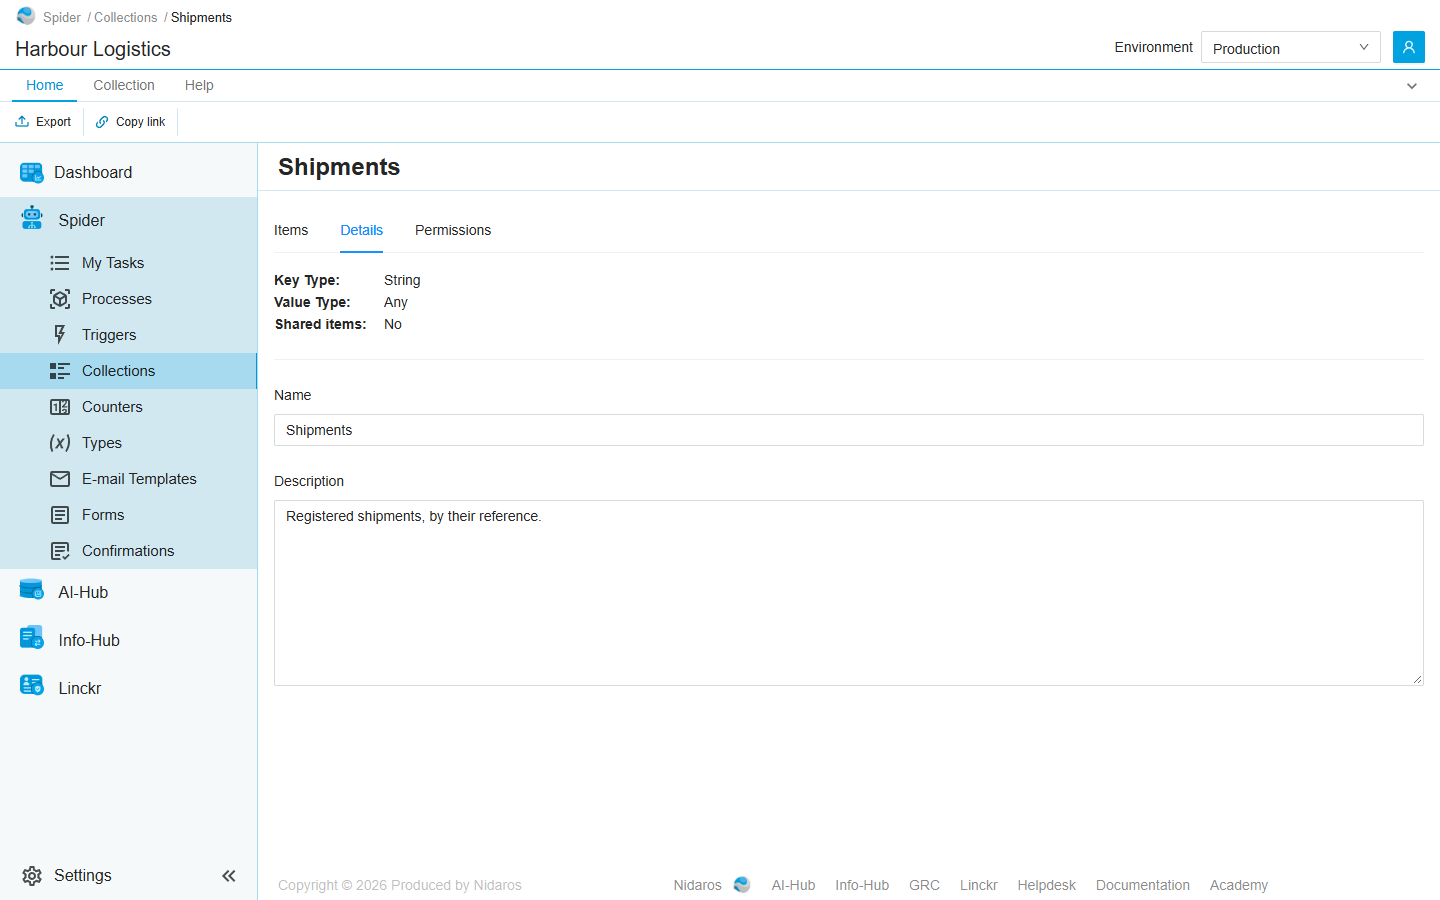
Task: Click the Copy link button label
Action: 140,122
